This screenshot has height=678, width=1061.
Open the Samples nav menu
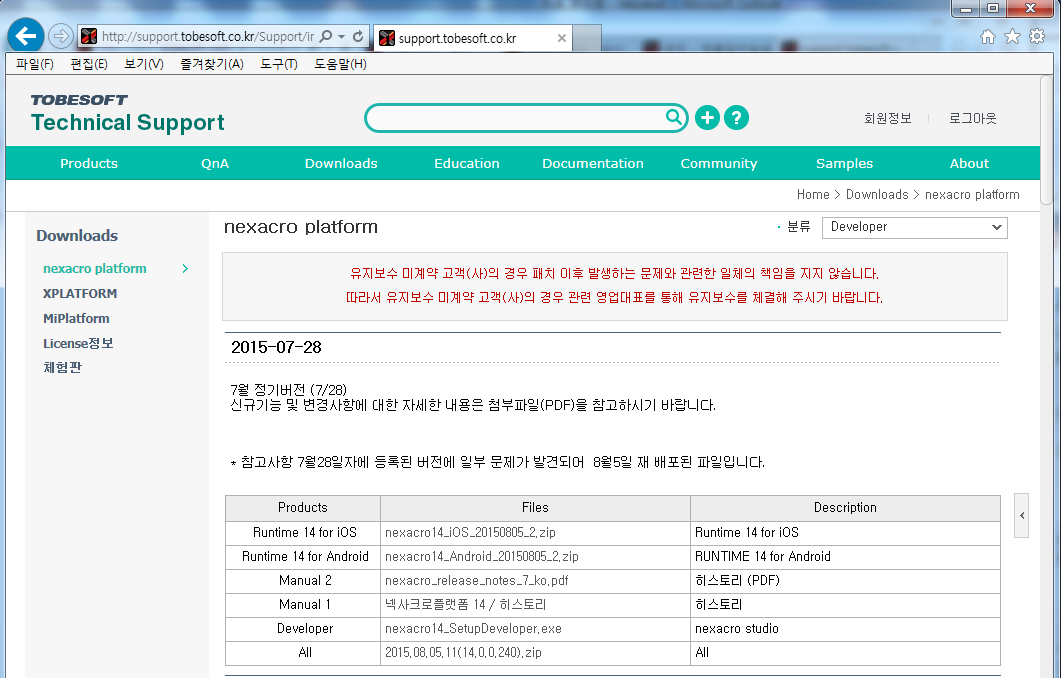pos(844,163)
